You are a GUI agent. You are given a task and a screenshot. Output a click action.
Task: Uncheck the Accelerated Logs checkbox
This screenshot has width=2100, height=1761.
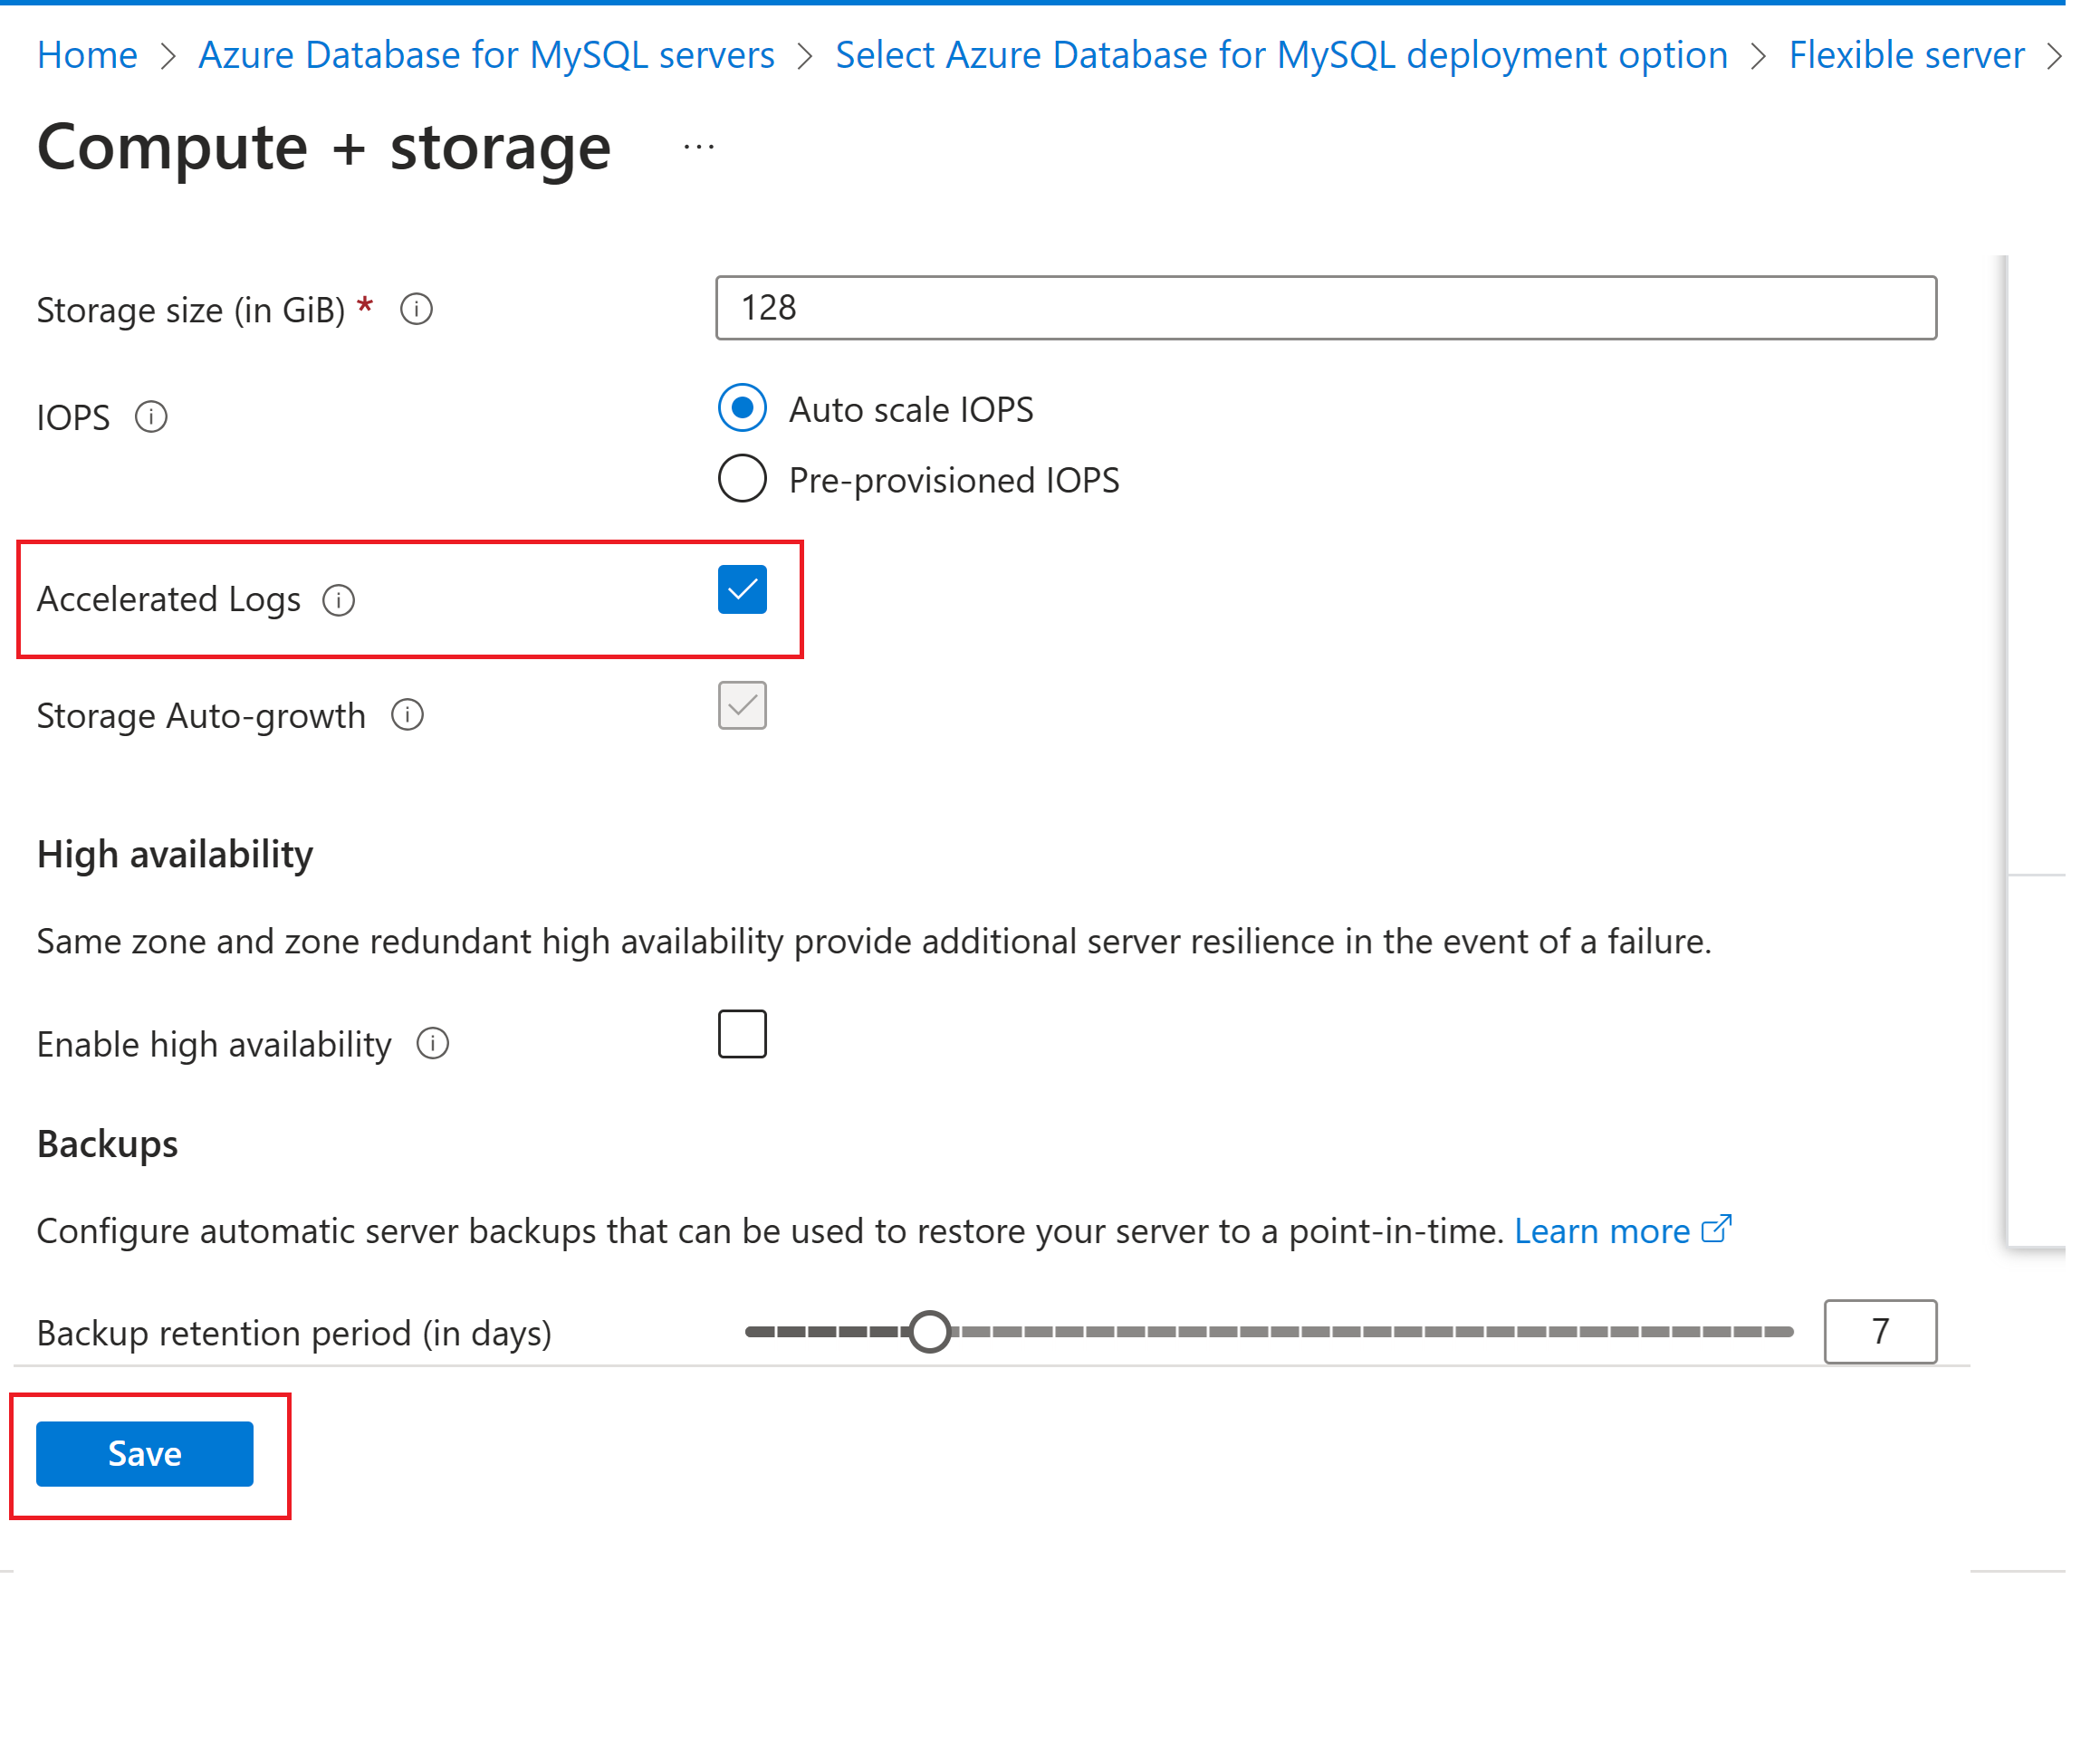point(742,590)
